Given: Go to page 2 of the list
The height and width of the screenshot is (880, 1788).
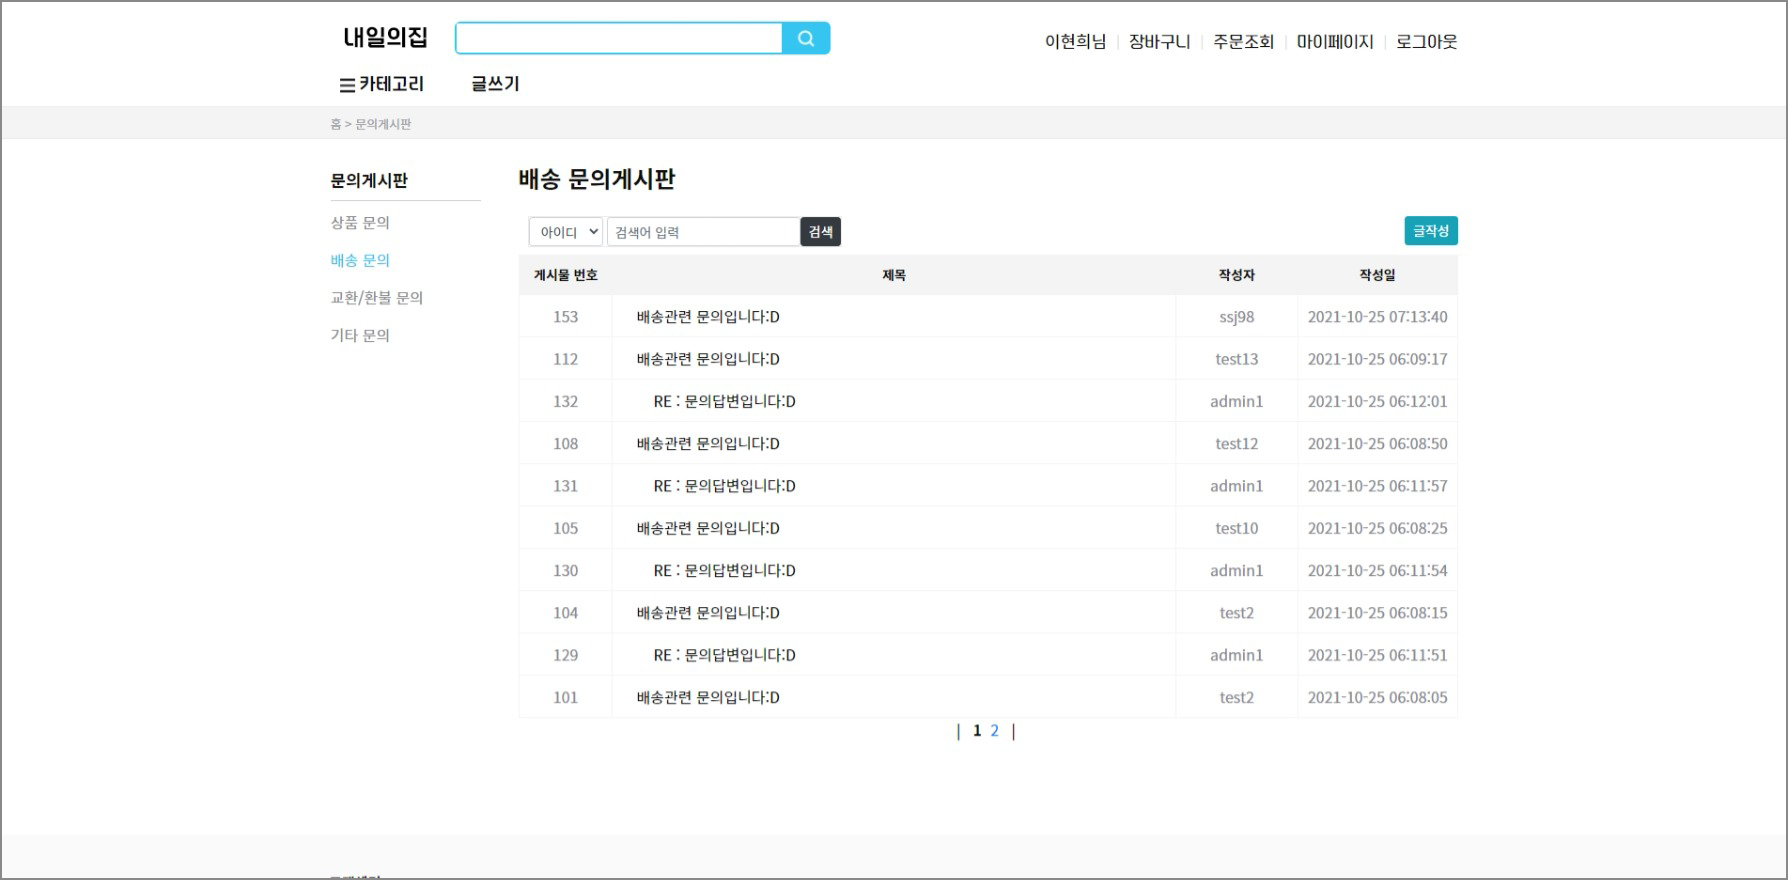Looking at the screenshot, I should (994, 731).
